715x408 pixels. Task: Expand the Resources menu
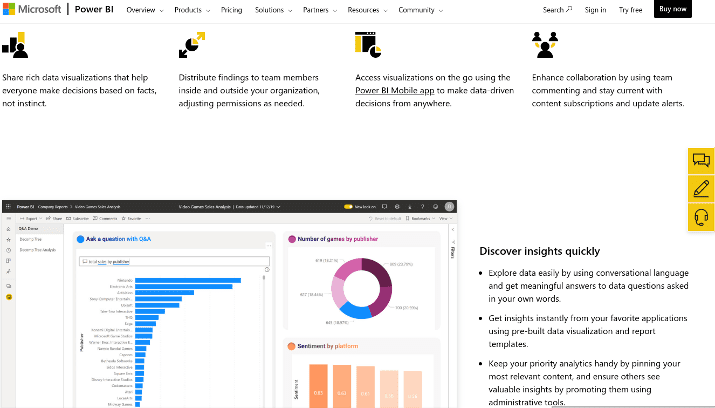(367, 10)
